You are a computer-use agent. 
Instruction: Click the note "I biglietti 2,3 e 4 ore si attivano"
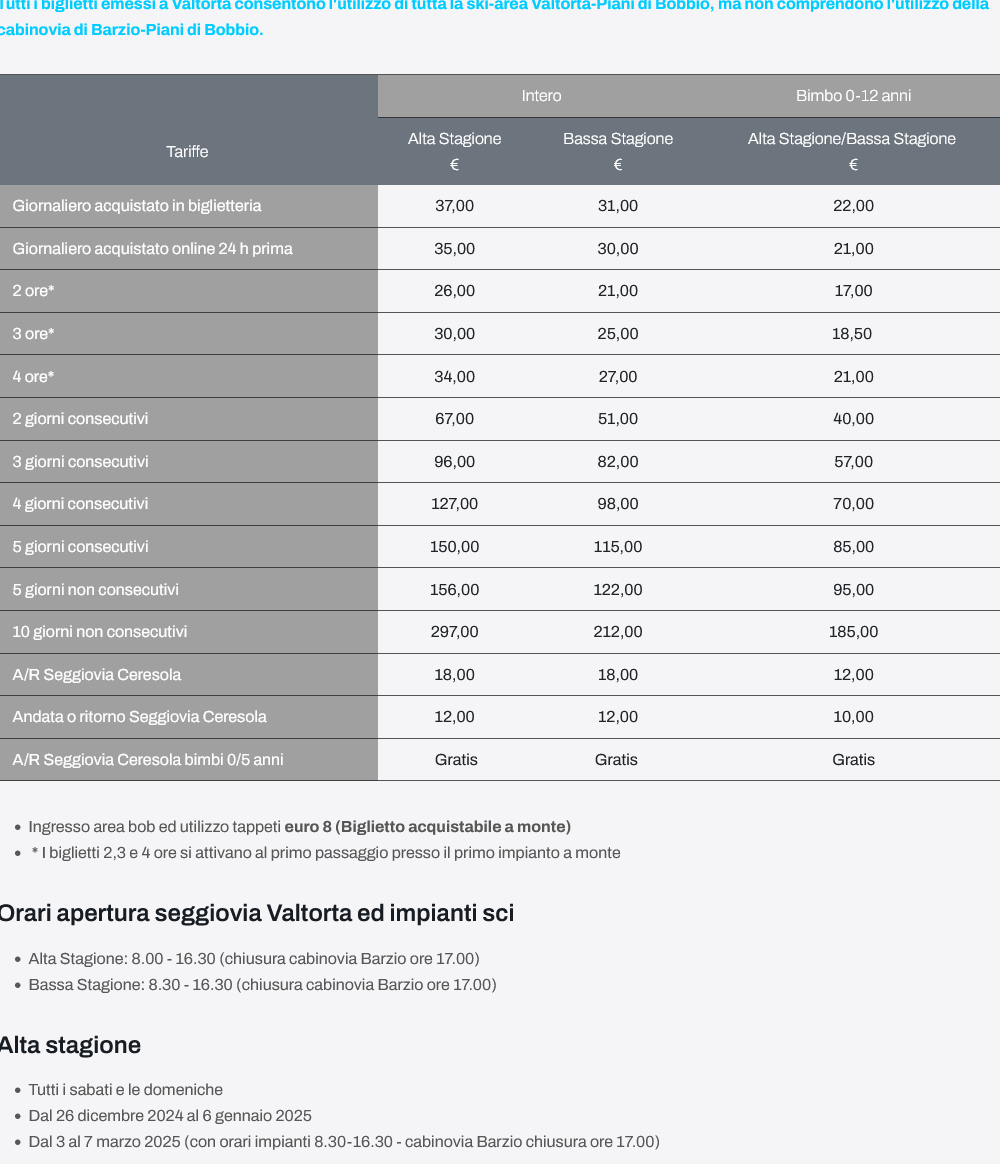click(x=325, y=853)
